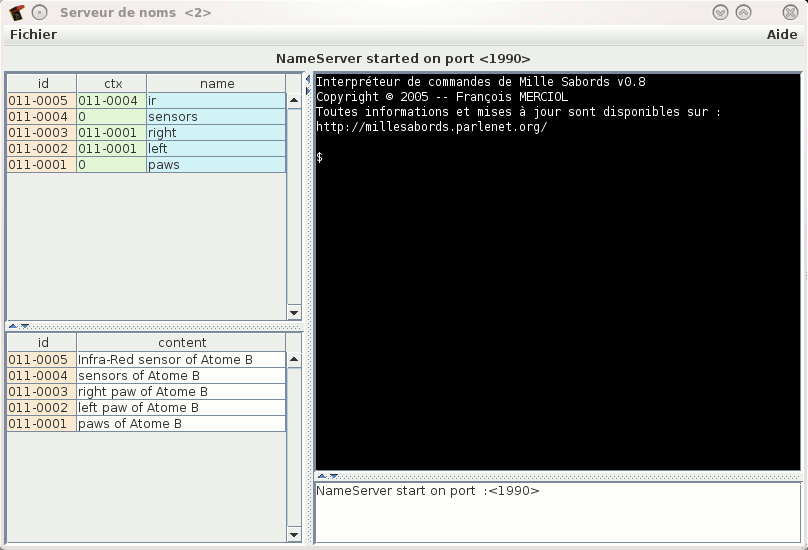Collapse left panel with the splitter left arrow
The width and height of the screenshot is (808, 550).
308,79
